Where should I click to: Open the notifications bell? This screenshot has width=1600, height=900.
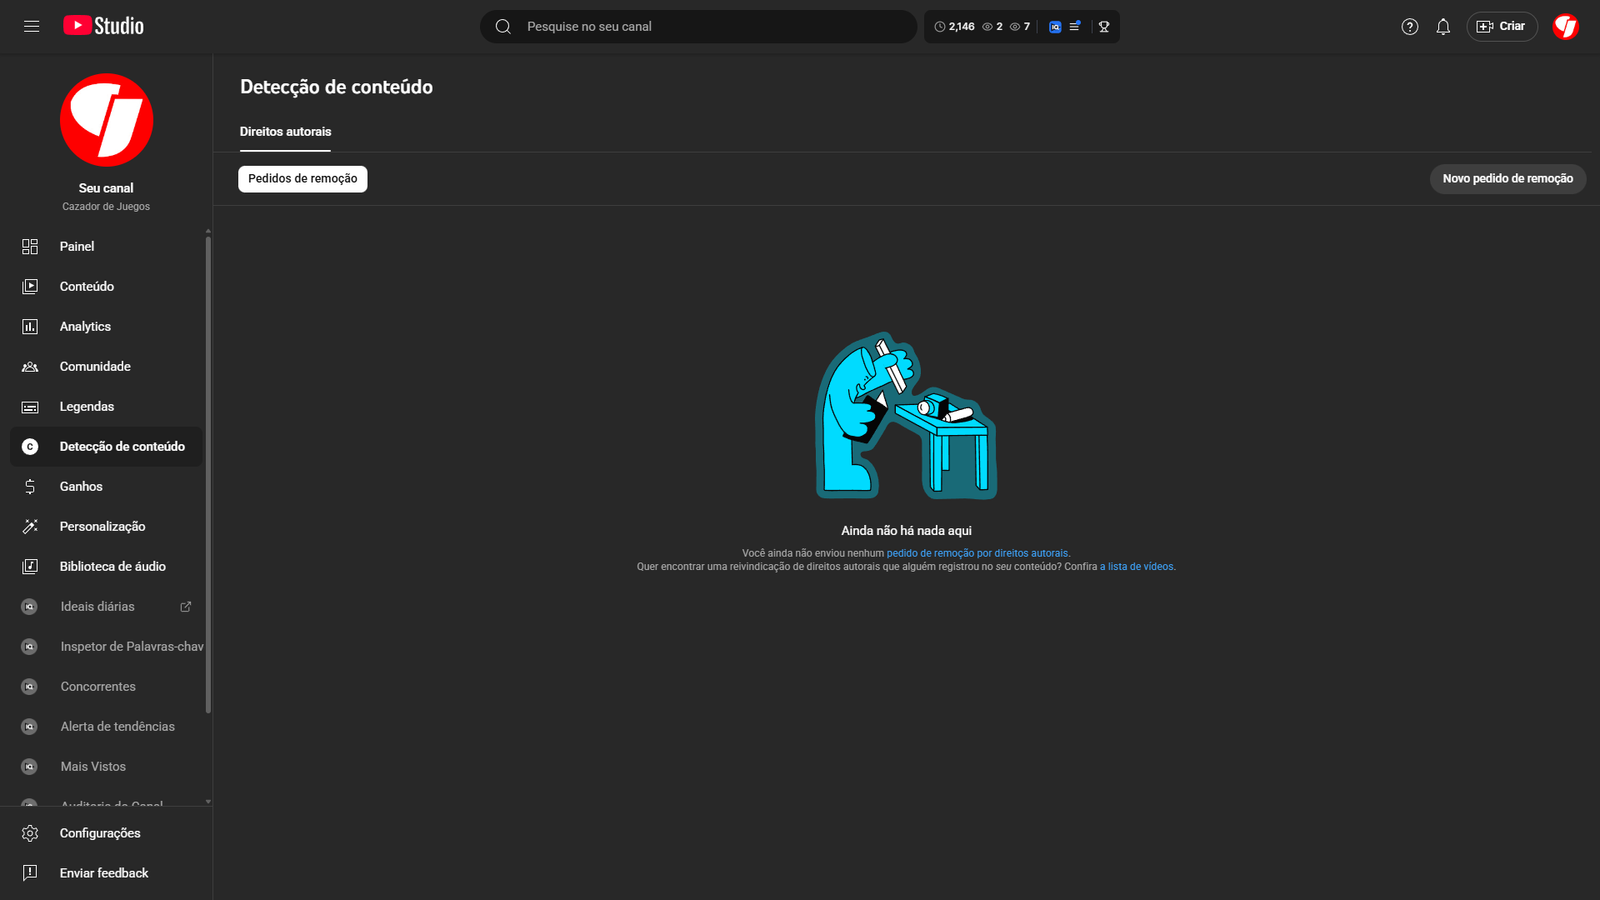pyautogui.click(x=1443, y=27)
